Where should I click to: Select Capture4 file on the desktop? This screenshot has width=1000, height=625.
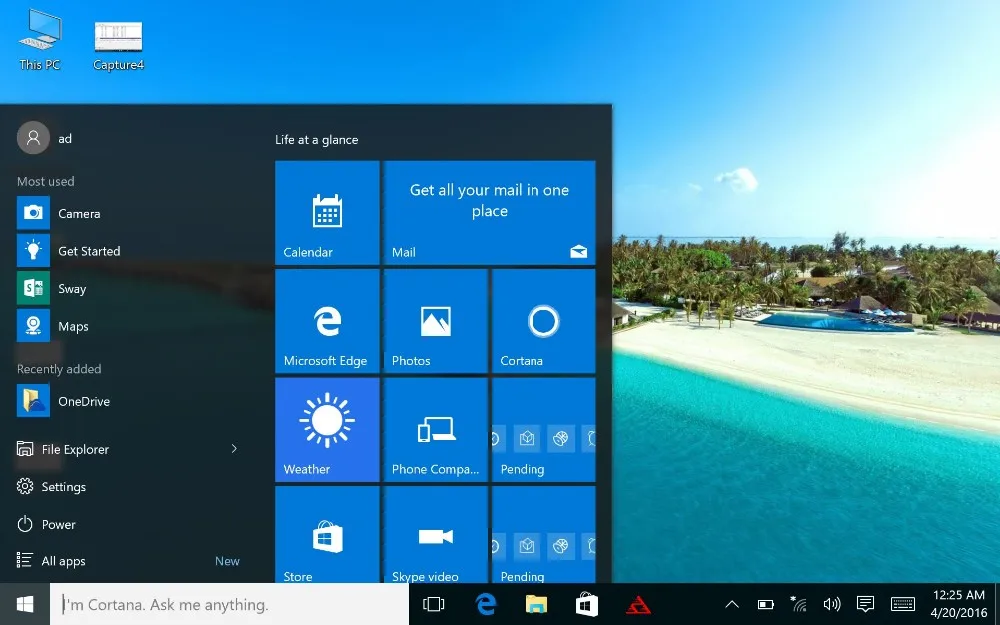[119, 45]
